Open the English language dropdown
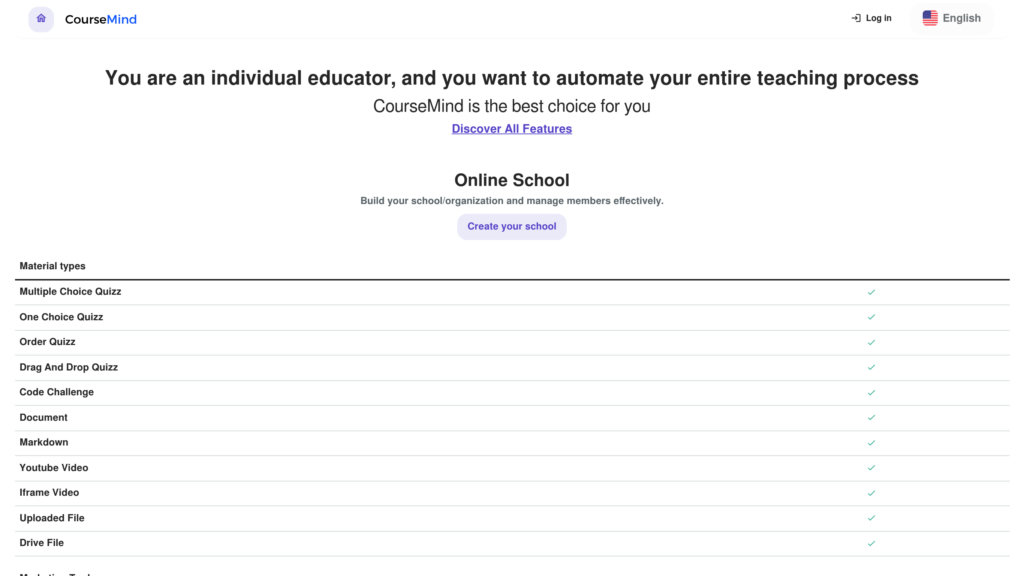This screenshot has height=576, width=1024. tap(952, 18)
